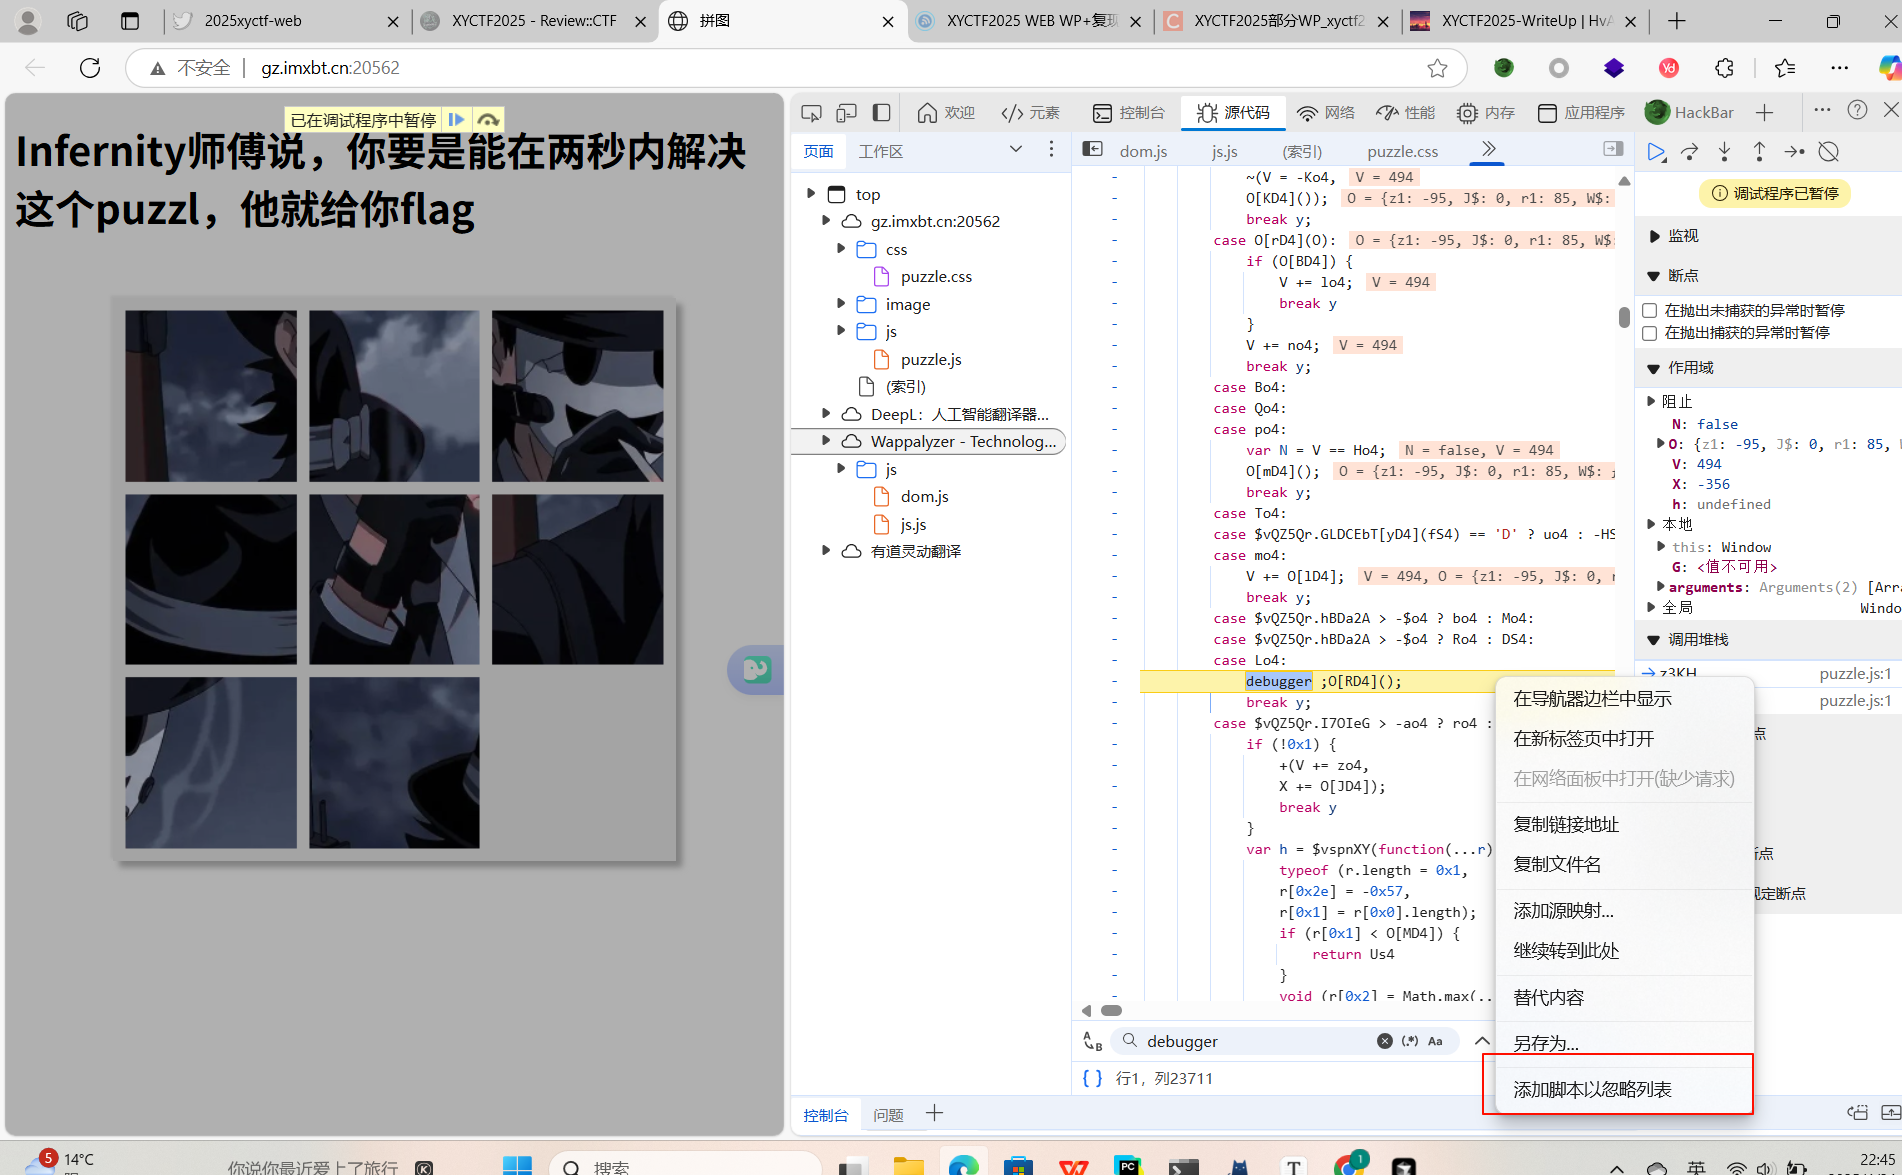Image resolution: width=1902 pixels, height=1175 pixels.
Task: Expand the top frame tree node
Action: coord(811,193)
